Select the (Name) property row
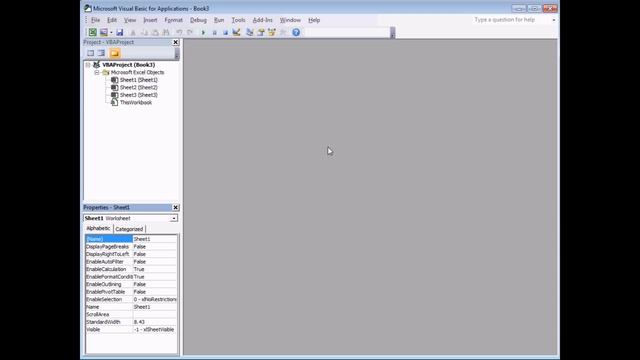Viewport: 640px width, 360px height. coord(131,239)
